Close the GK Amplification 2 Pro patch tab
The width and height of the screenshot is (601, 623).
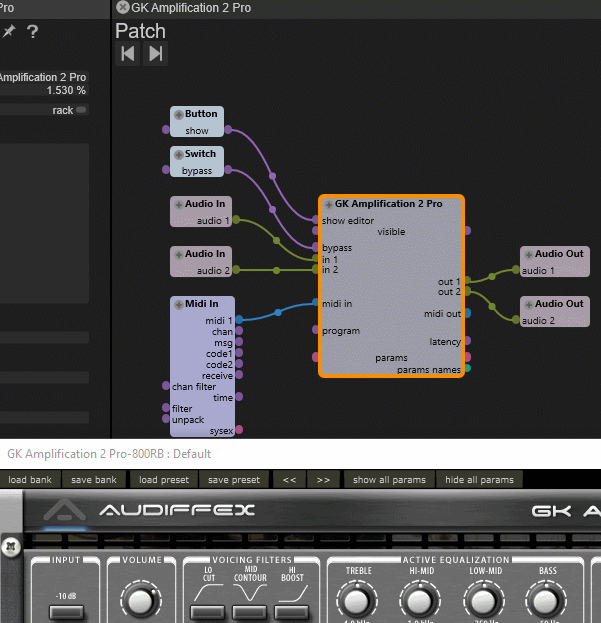[123, 7]
